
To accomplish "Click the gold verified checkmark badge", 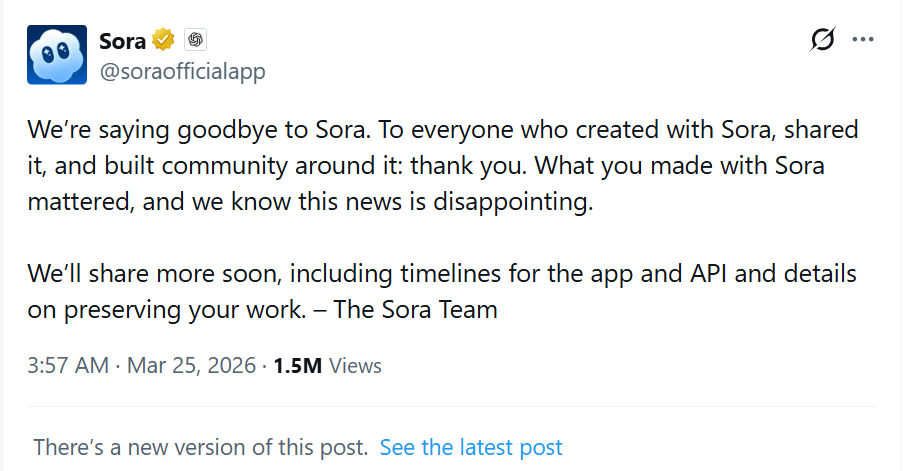I will point(164,40).
